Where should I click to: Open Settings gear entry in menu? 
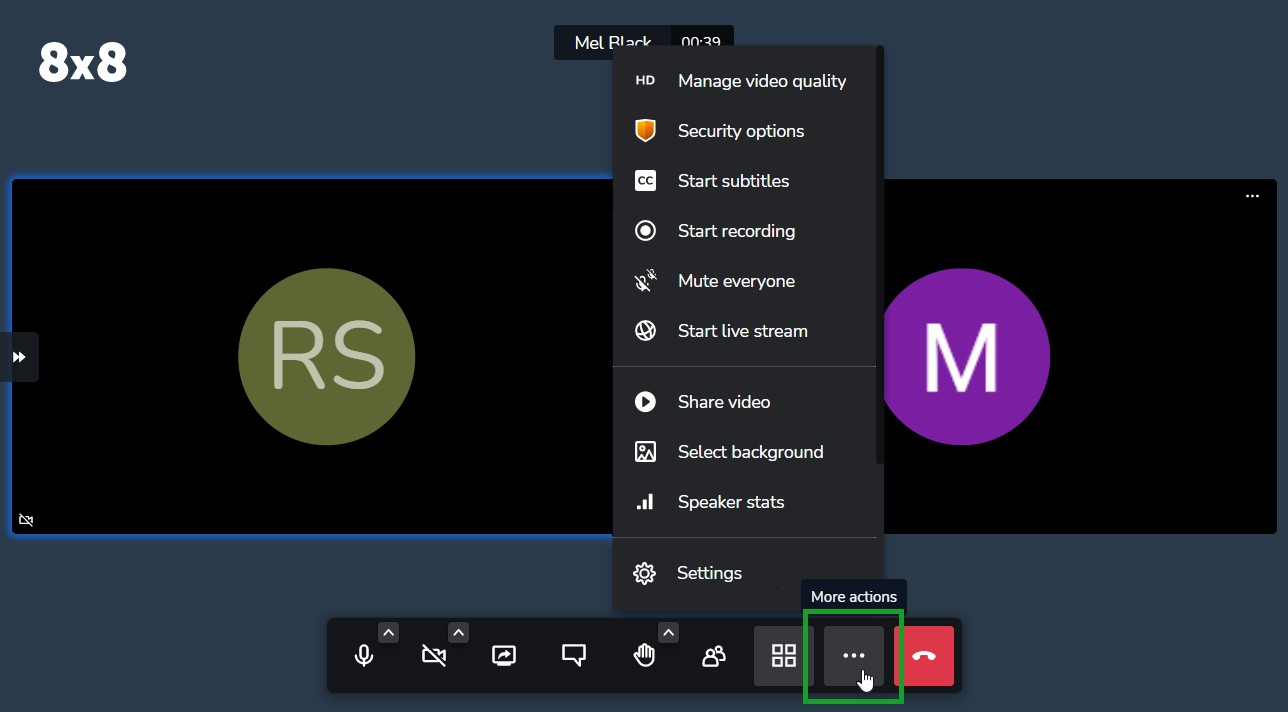pos(745,573)
